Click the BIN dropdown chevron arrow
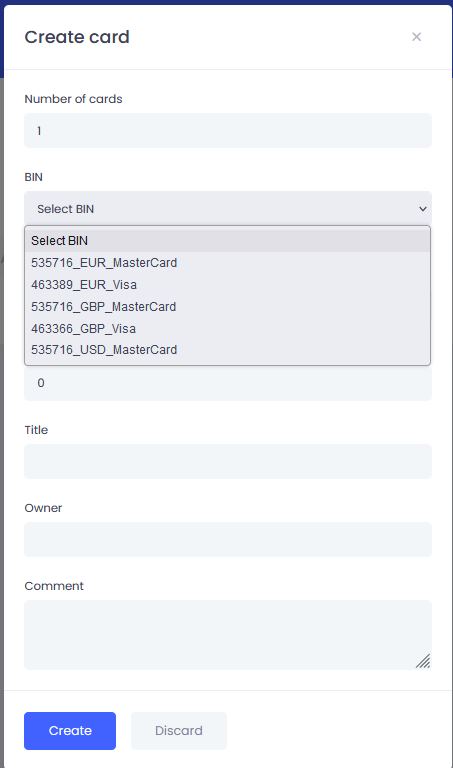This screenshot has height=768, width=453. (x=423, y=209)
